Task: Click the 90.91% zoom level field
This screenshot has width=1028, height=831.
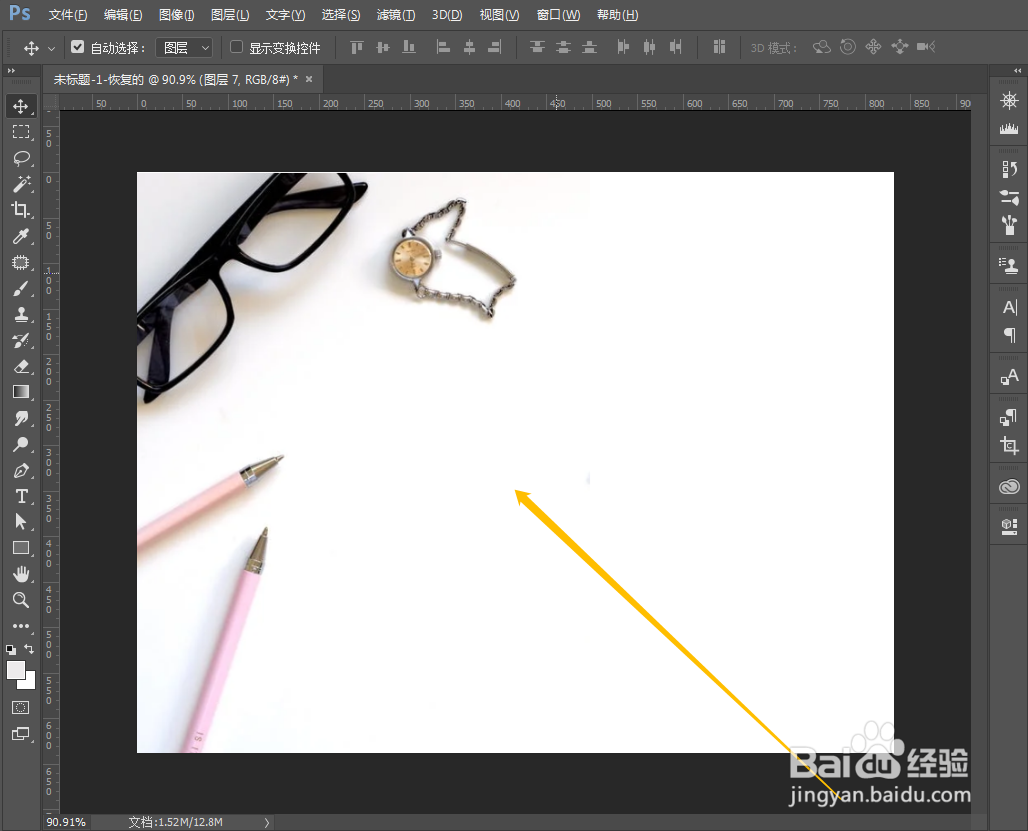Action: (x=66, y=822)
